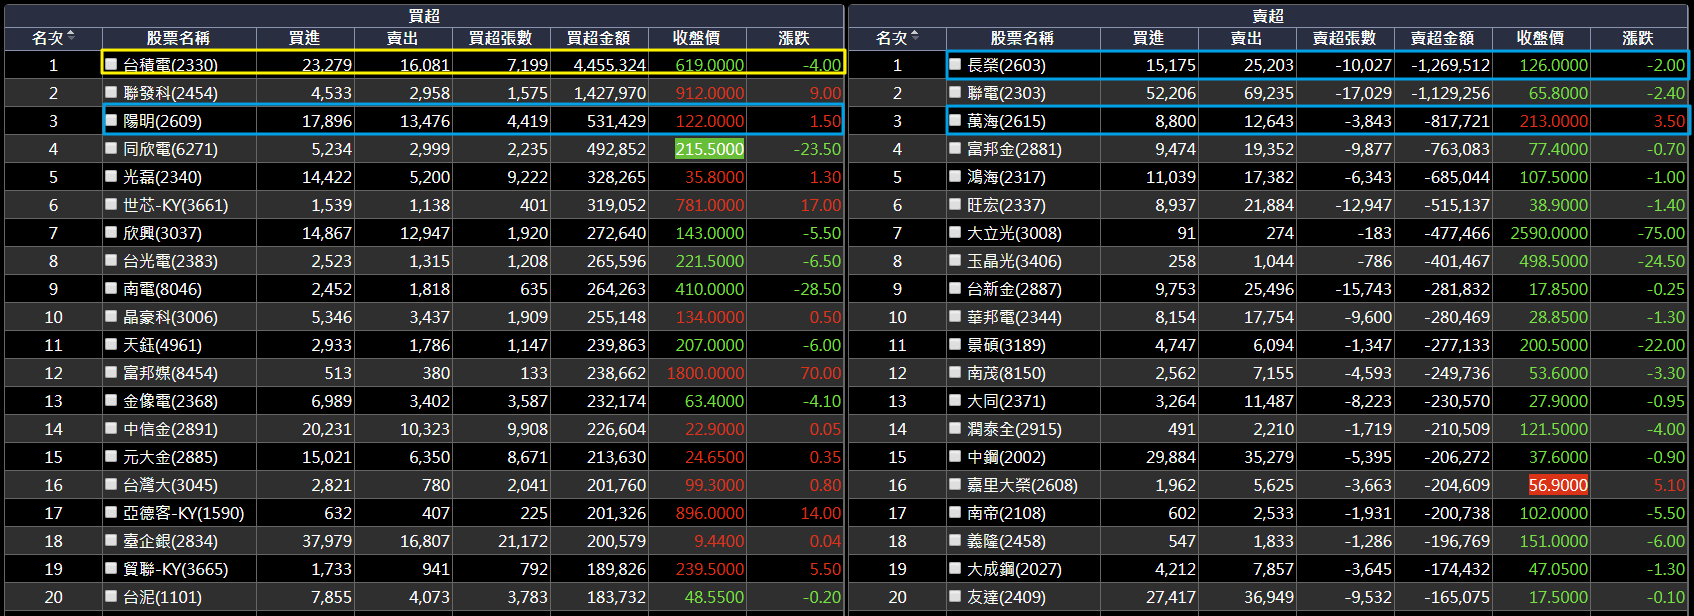Click 賣超金額 value -1,269,512
Image resolution: width=1694 pixels, height=616 pixels.
point(1450,65)
